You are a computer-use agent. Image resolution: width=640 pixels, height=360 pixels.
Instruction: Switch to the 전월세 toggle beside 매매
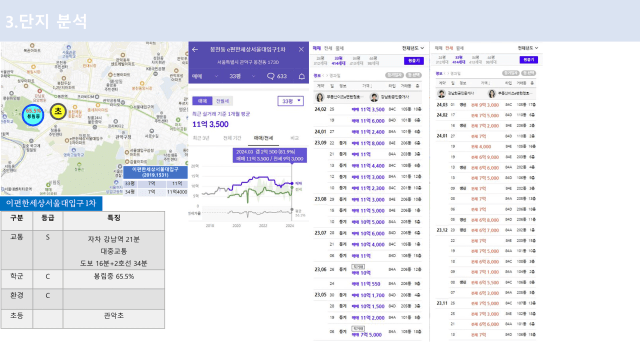(x=222, y=101)
